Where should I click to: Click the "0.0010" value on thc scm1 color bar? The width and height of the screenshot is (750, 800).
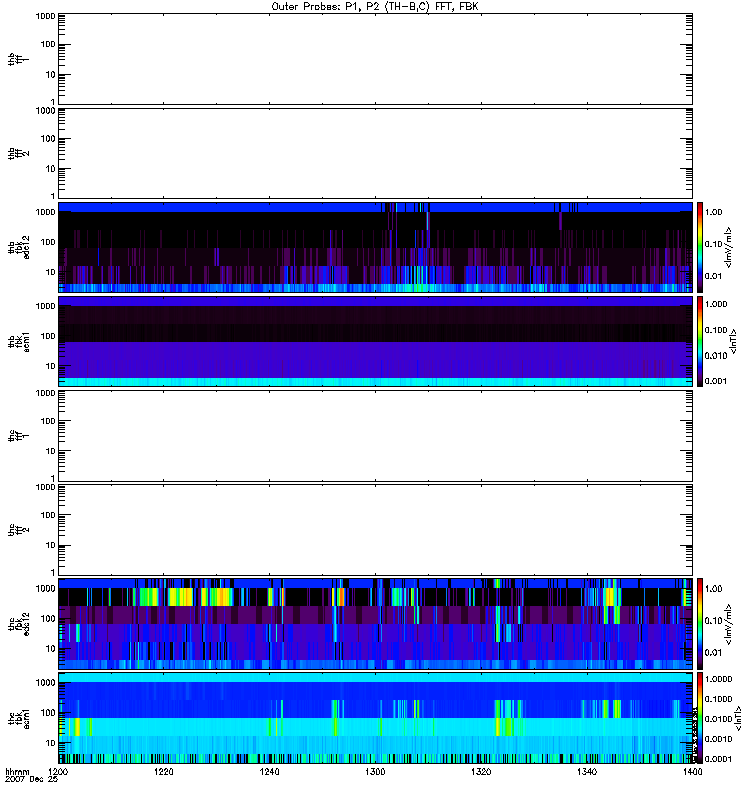pyautogui.click(x=718, y=739)
